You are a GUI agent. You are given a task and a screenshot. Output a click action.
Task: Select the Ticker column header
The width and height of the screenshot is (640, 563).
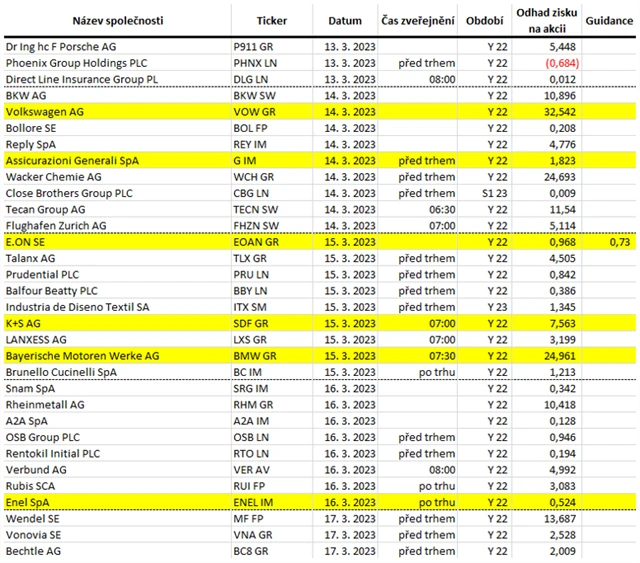click(x=271, y=20)
